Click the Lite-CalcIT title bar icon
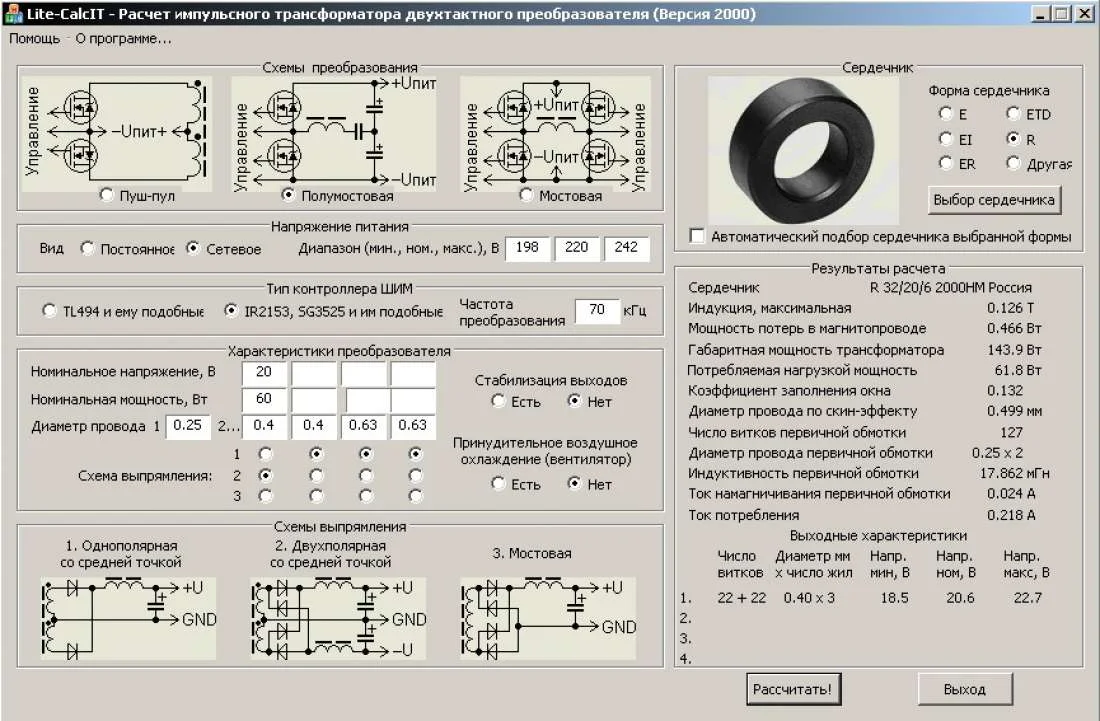Image resolution: width=1100 pixels, height=721 pixels. click(x=13, y=13)
